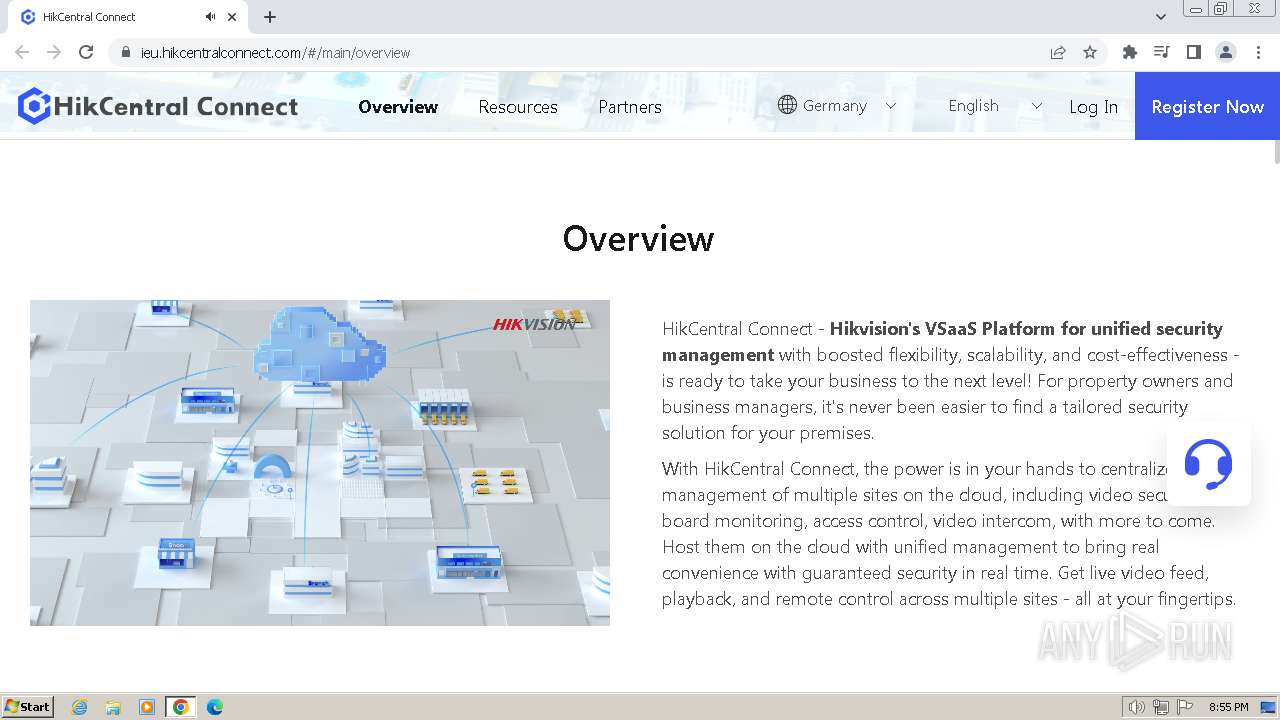Close the HikCentral Connect browser tab
The image size is (1280, 720).
pyautogui.click(x=232, y=17)
